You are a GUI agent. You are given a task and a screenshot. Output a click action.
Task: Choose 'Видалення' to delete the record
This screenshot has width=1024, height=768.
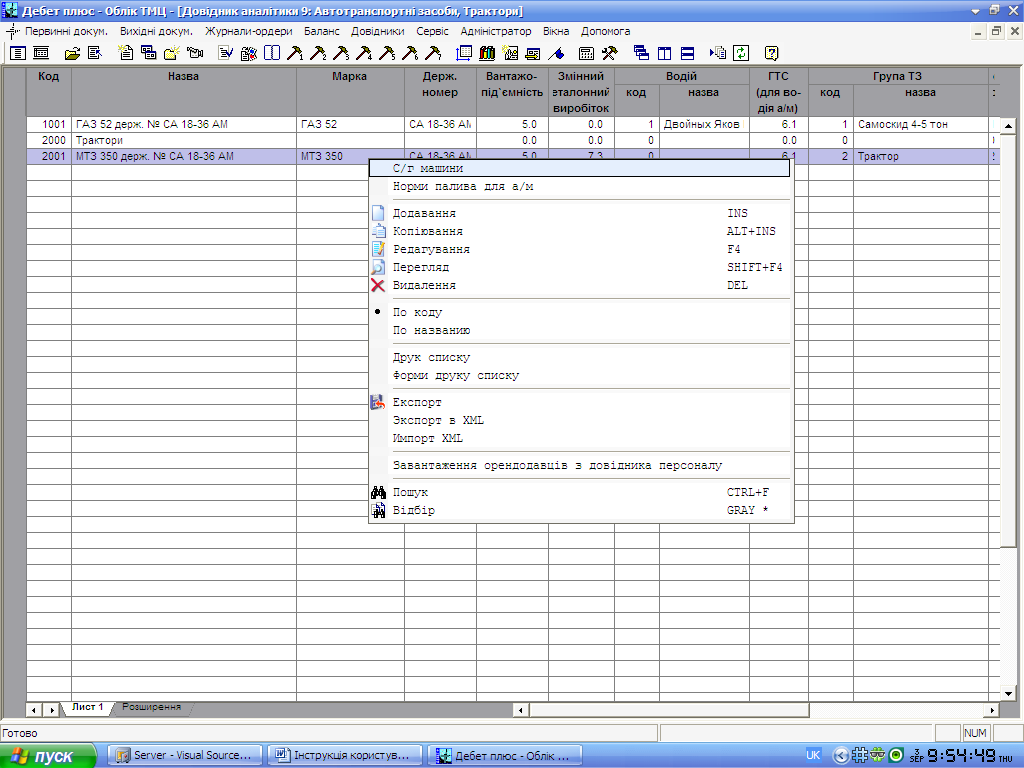coord(579,285)
